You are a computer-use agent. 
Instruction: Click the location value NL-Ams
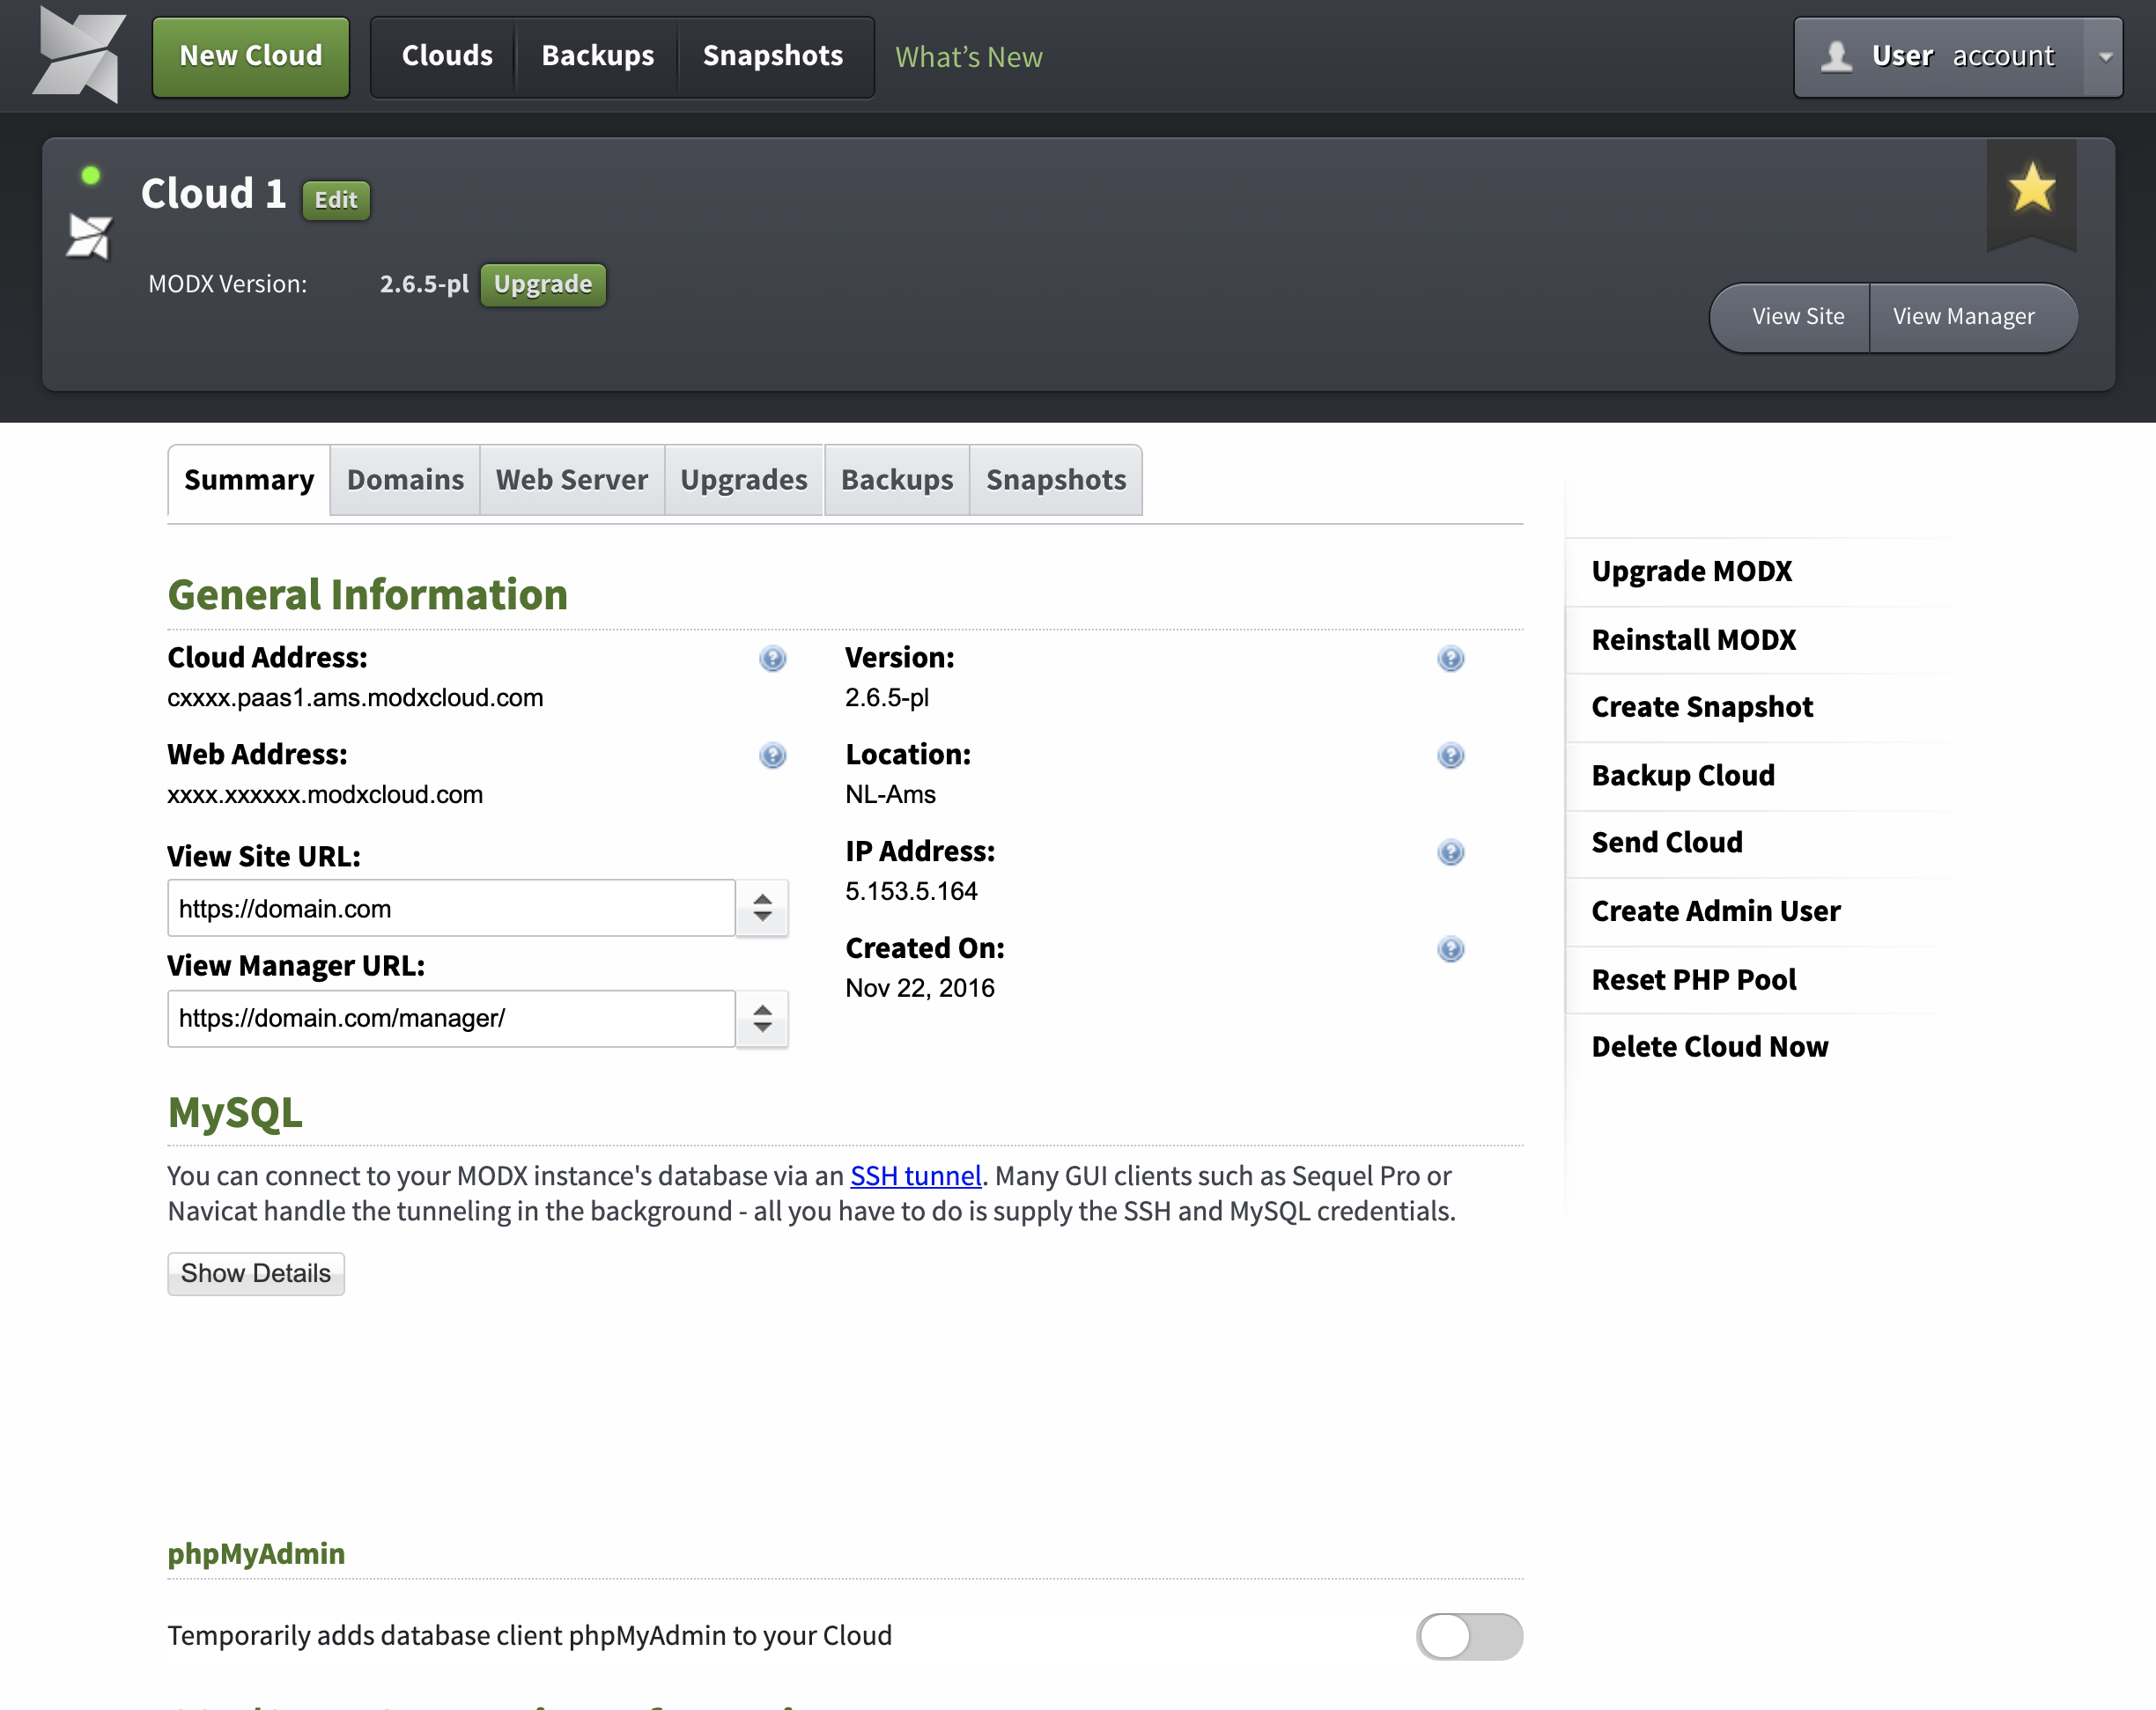[890, 795]
